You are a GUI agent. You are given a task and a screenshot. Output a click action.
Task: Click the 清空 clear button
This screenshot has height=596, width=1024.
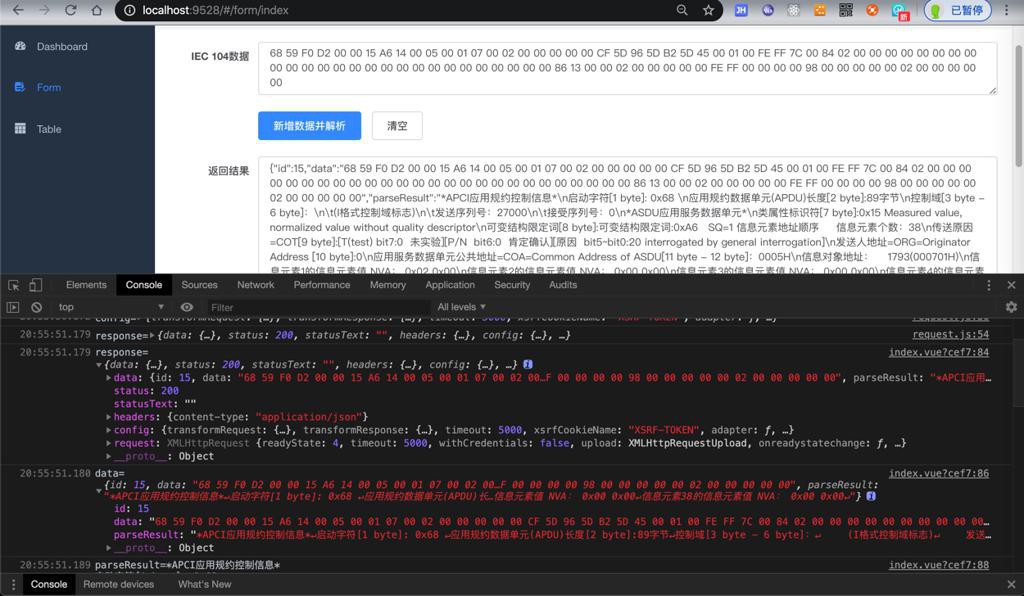(x=397, y=125)
